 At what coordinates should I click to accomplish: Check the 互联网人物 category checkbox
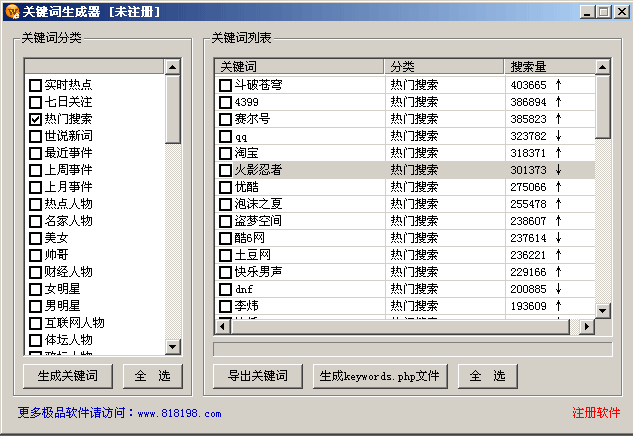tap(36, 323)
